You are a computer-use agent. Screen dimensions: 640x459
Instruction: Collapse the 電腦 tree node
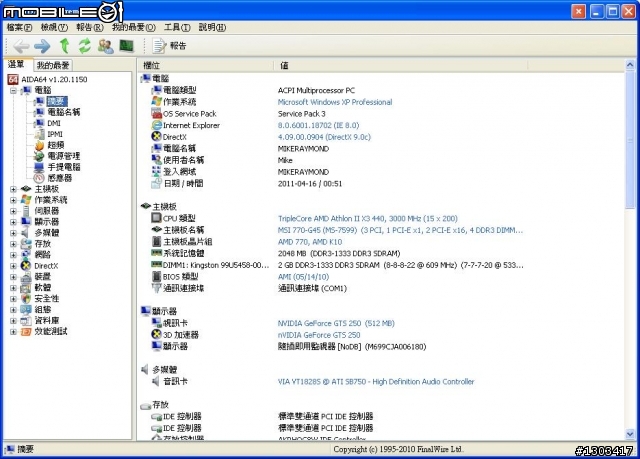pyautogui.click(x=13, y=90)
